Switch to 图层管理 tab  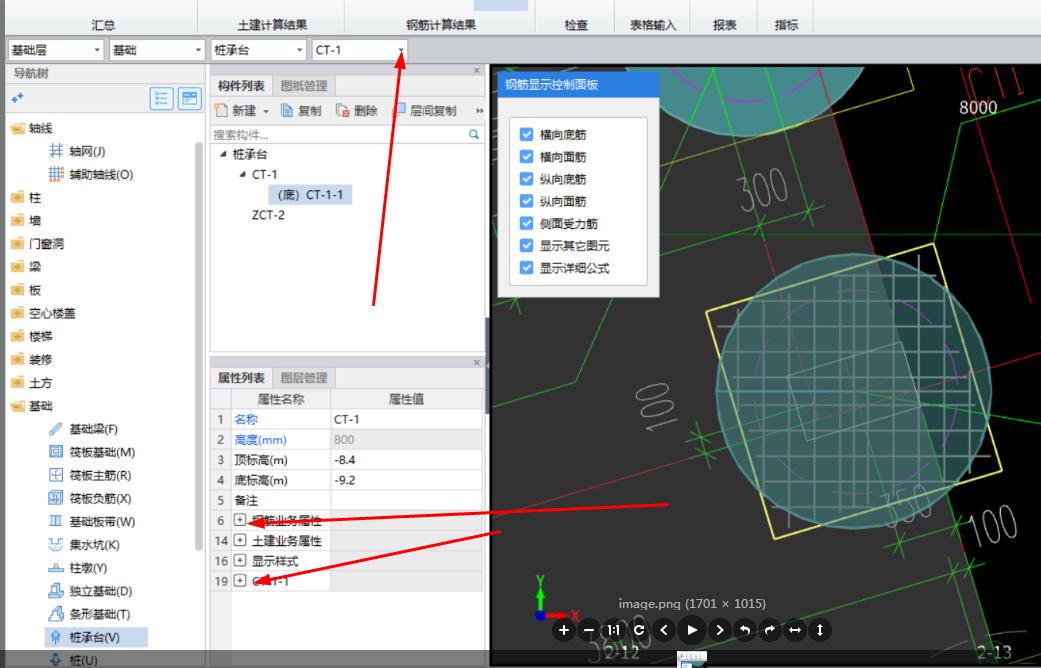tap(304, 378)
